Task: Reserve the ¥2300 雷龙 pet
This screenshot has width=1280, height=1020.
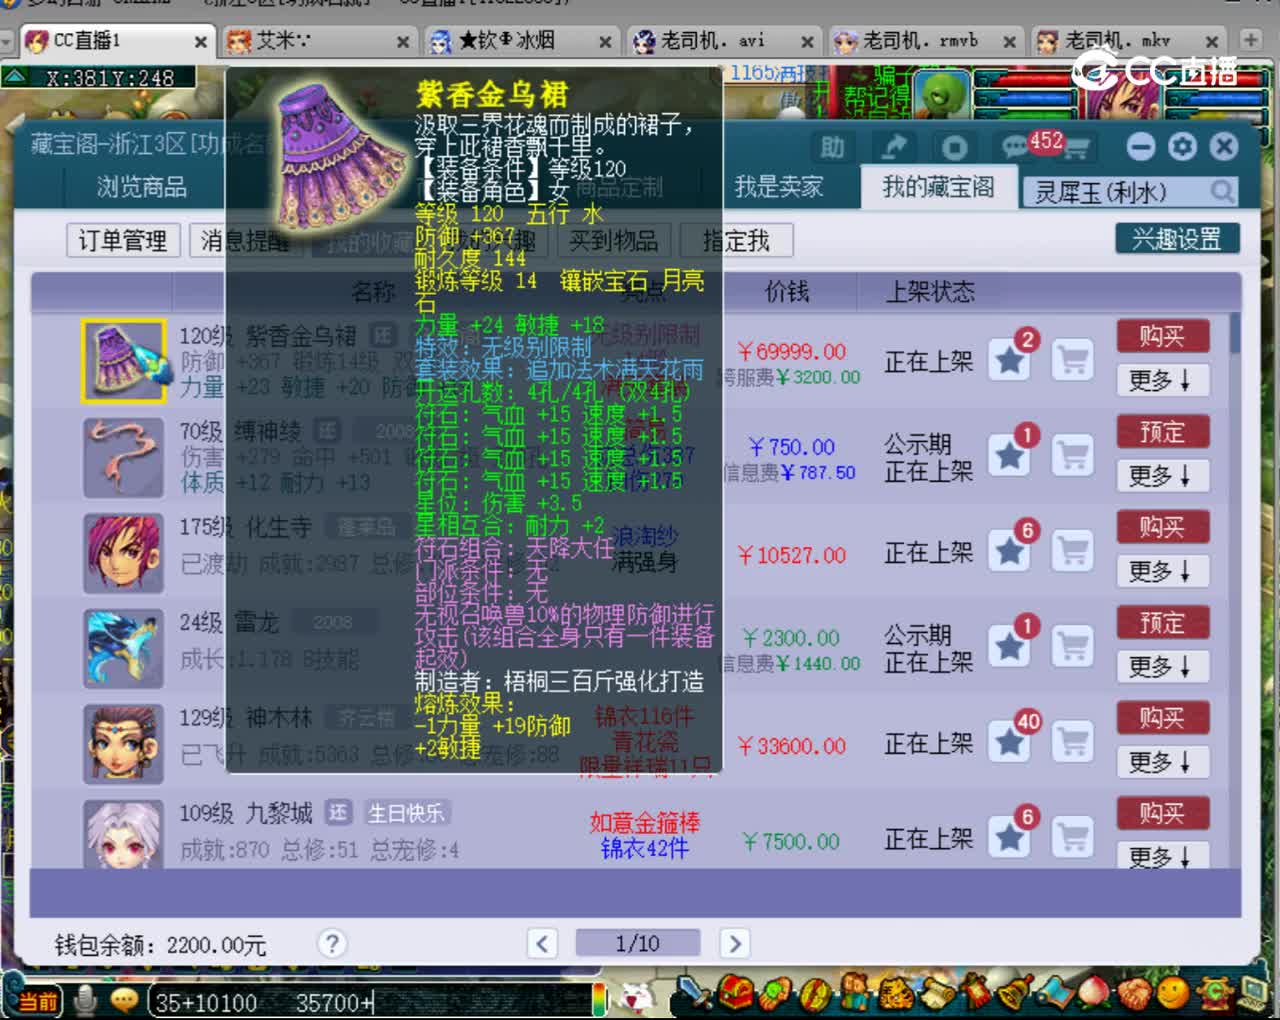Action: (x=1162, y=623)
